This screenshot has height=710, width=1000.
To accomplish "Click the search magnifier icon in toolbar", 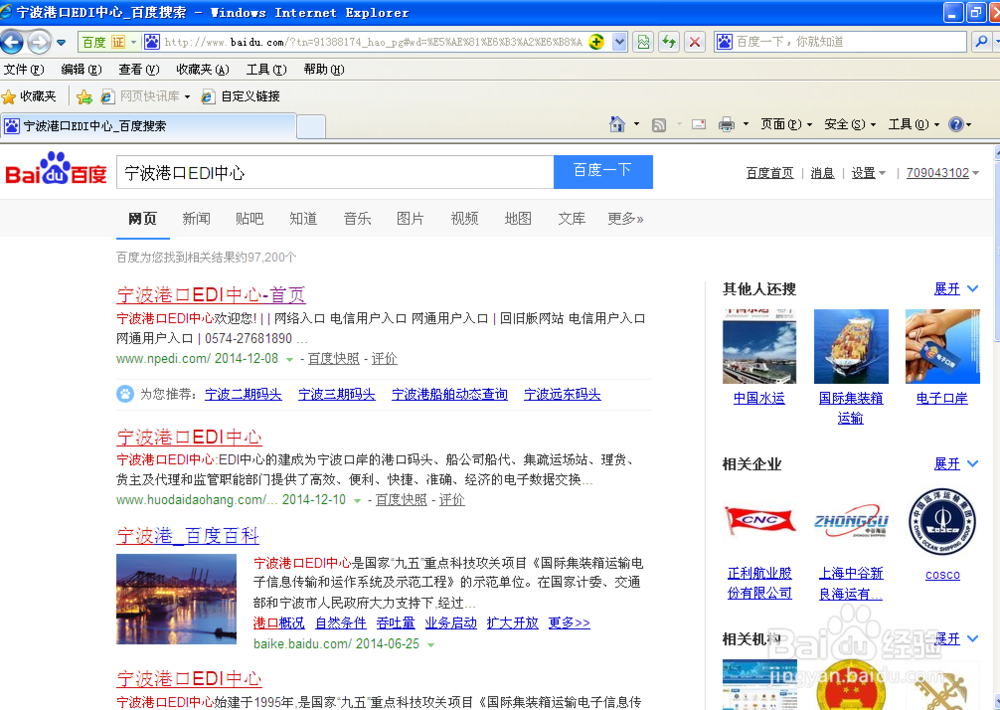I will click(981, 41).
